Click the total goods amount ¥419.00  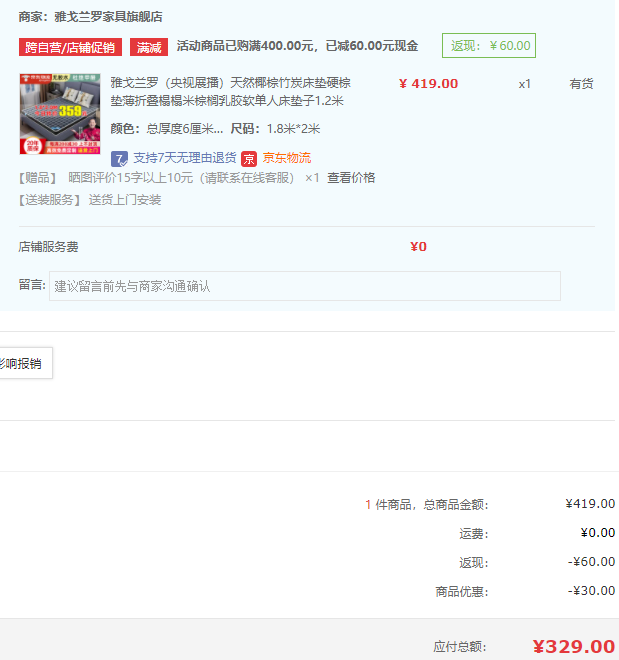pyautogui.click(x=590, y=504)
